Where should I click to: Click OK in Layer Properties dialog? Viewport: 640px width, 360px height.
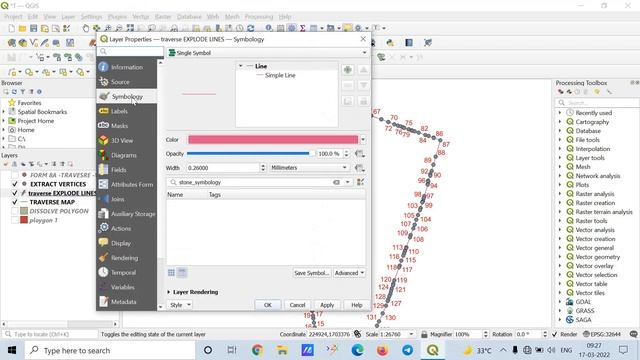coord(268,305)
